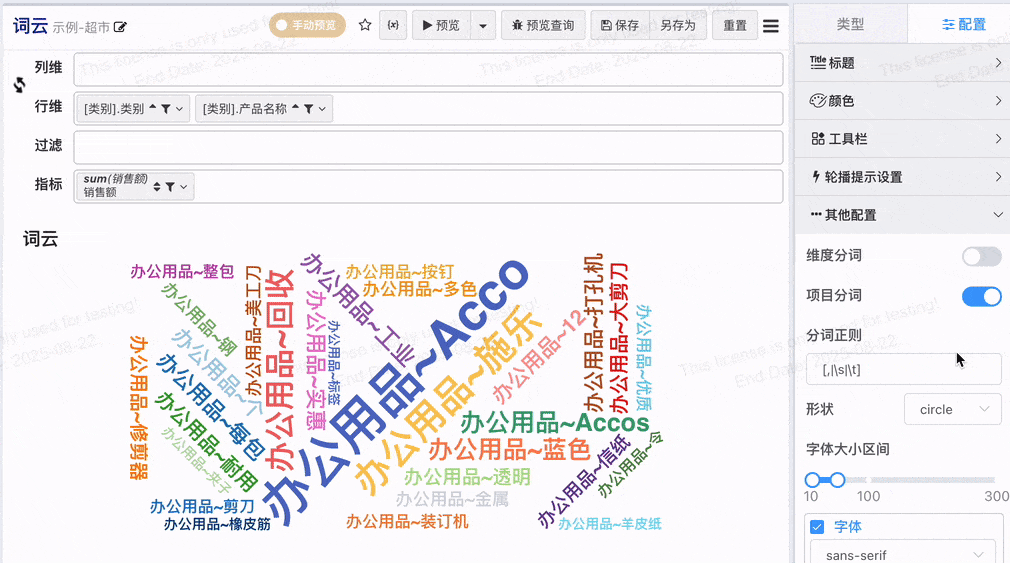Open the preview dropdown arrow
Viewport: 1010px width, 563px height.
(483, 26)
